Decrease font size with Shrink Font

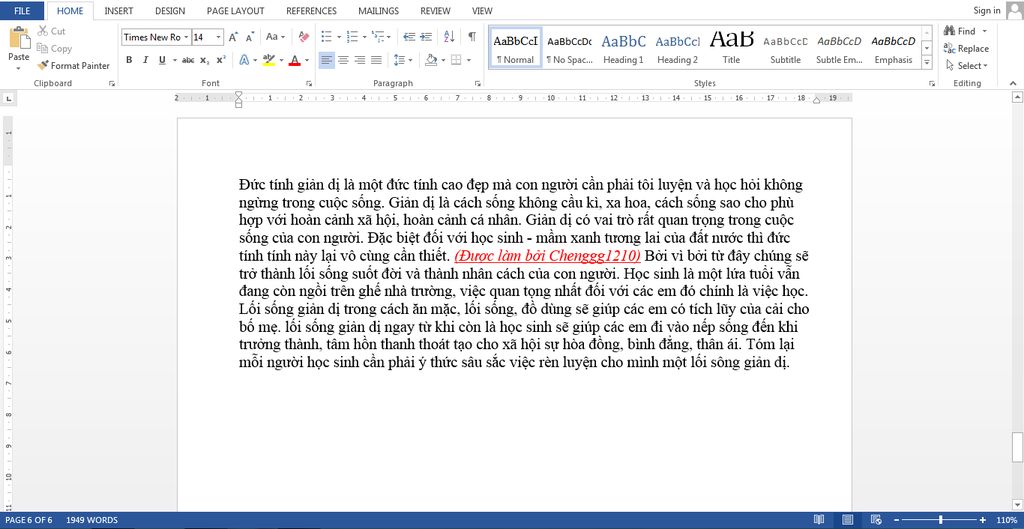(x=249, y=37)
